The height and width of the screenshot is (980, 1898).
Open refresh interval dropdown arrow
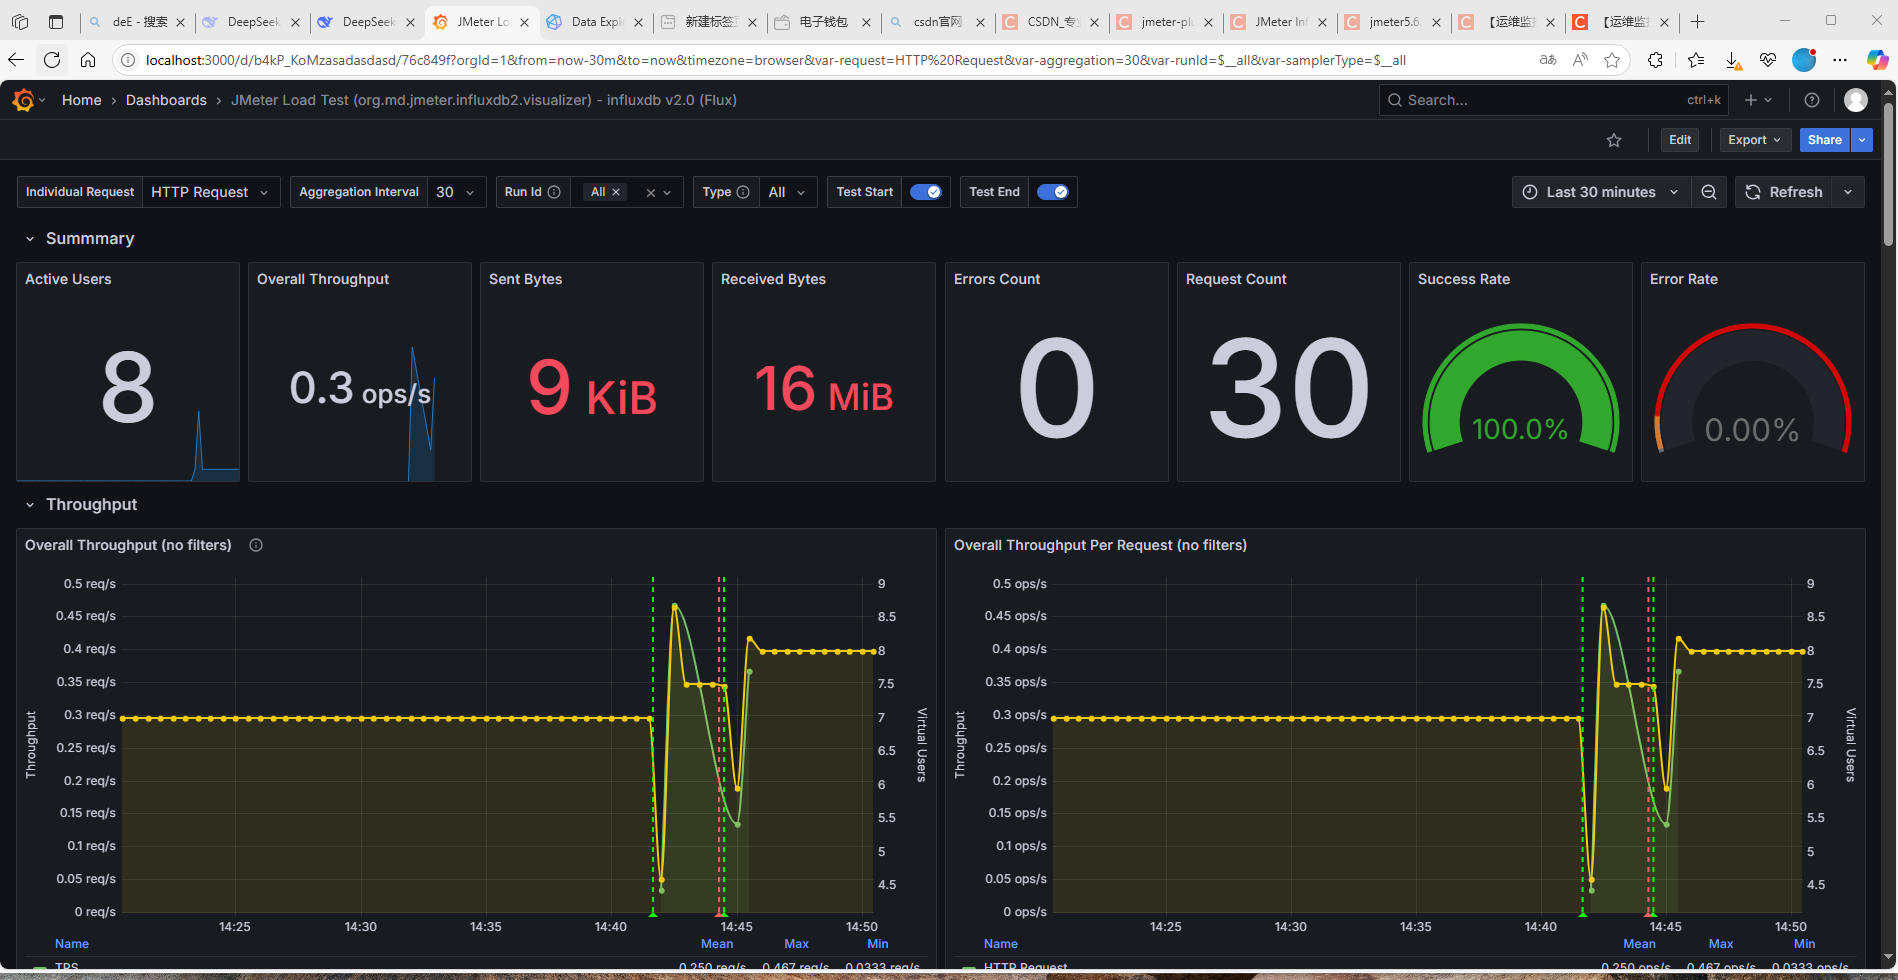(1848, 192)
